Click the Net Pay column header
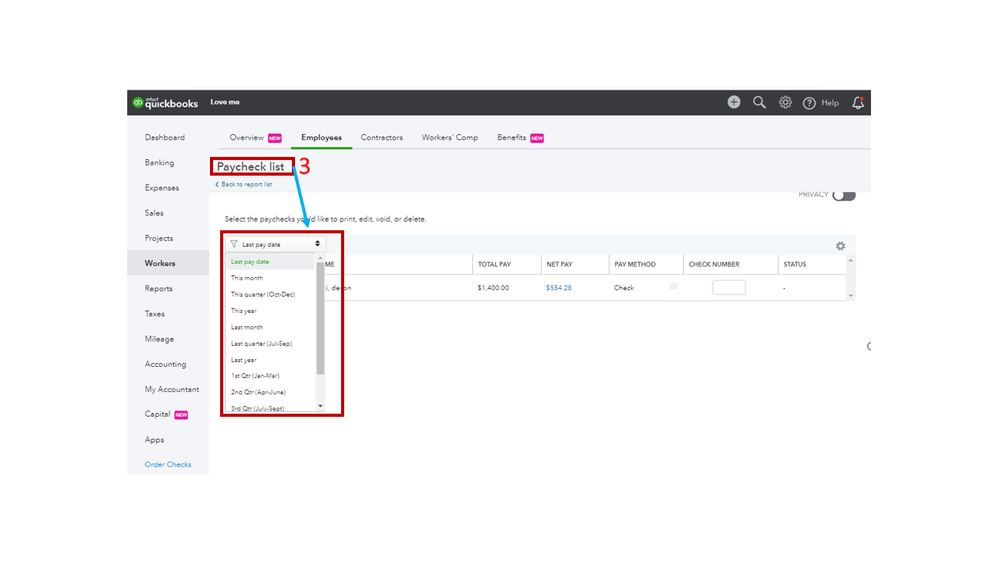This screenshot has width=999, height=562. pyautogui.click(x=559, y=264)
